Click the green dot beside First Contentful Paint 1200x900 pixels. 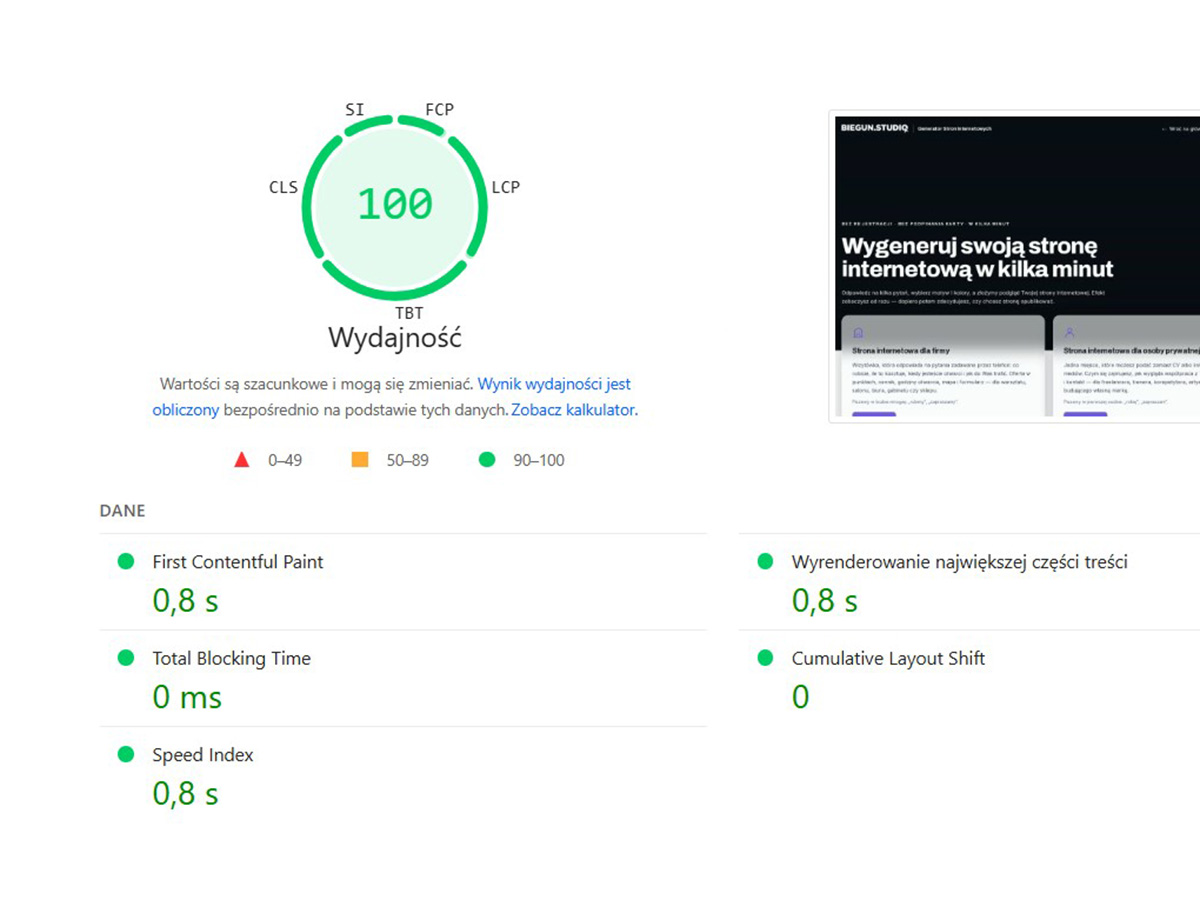coord(126,562)
